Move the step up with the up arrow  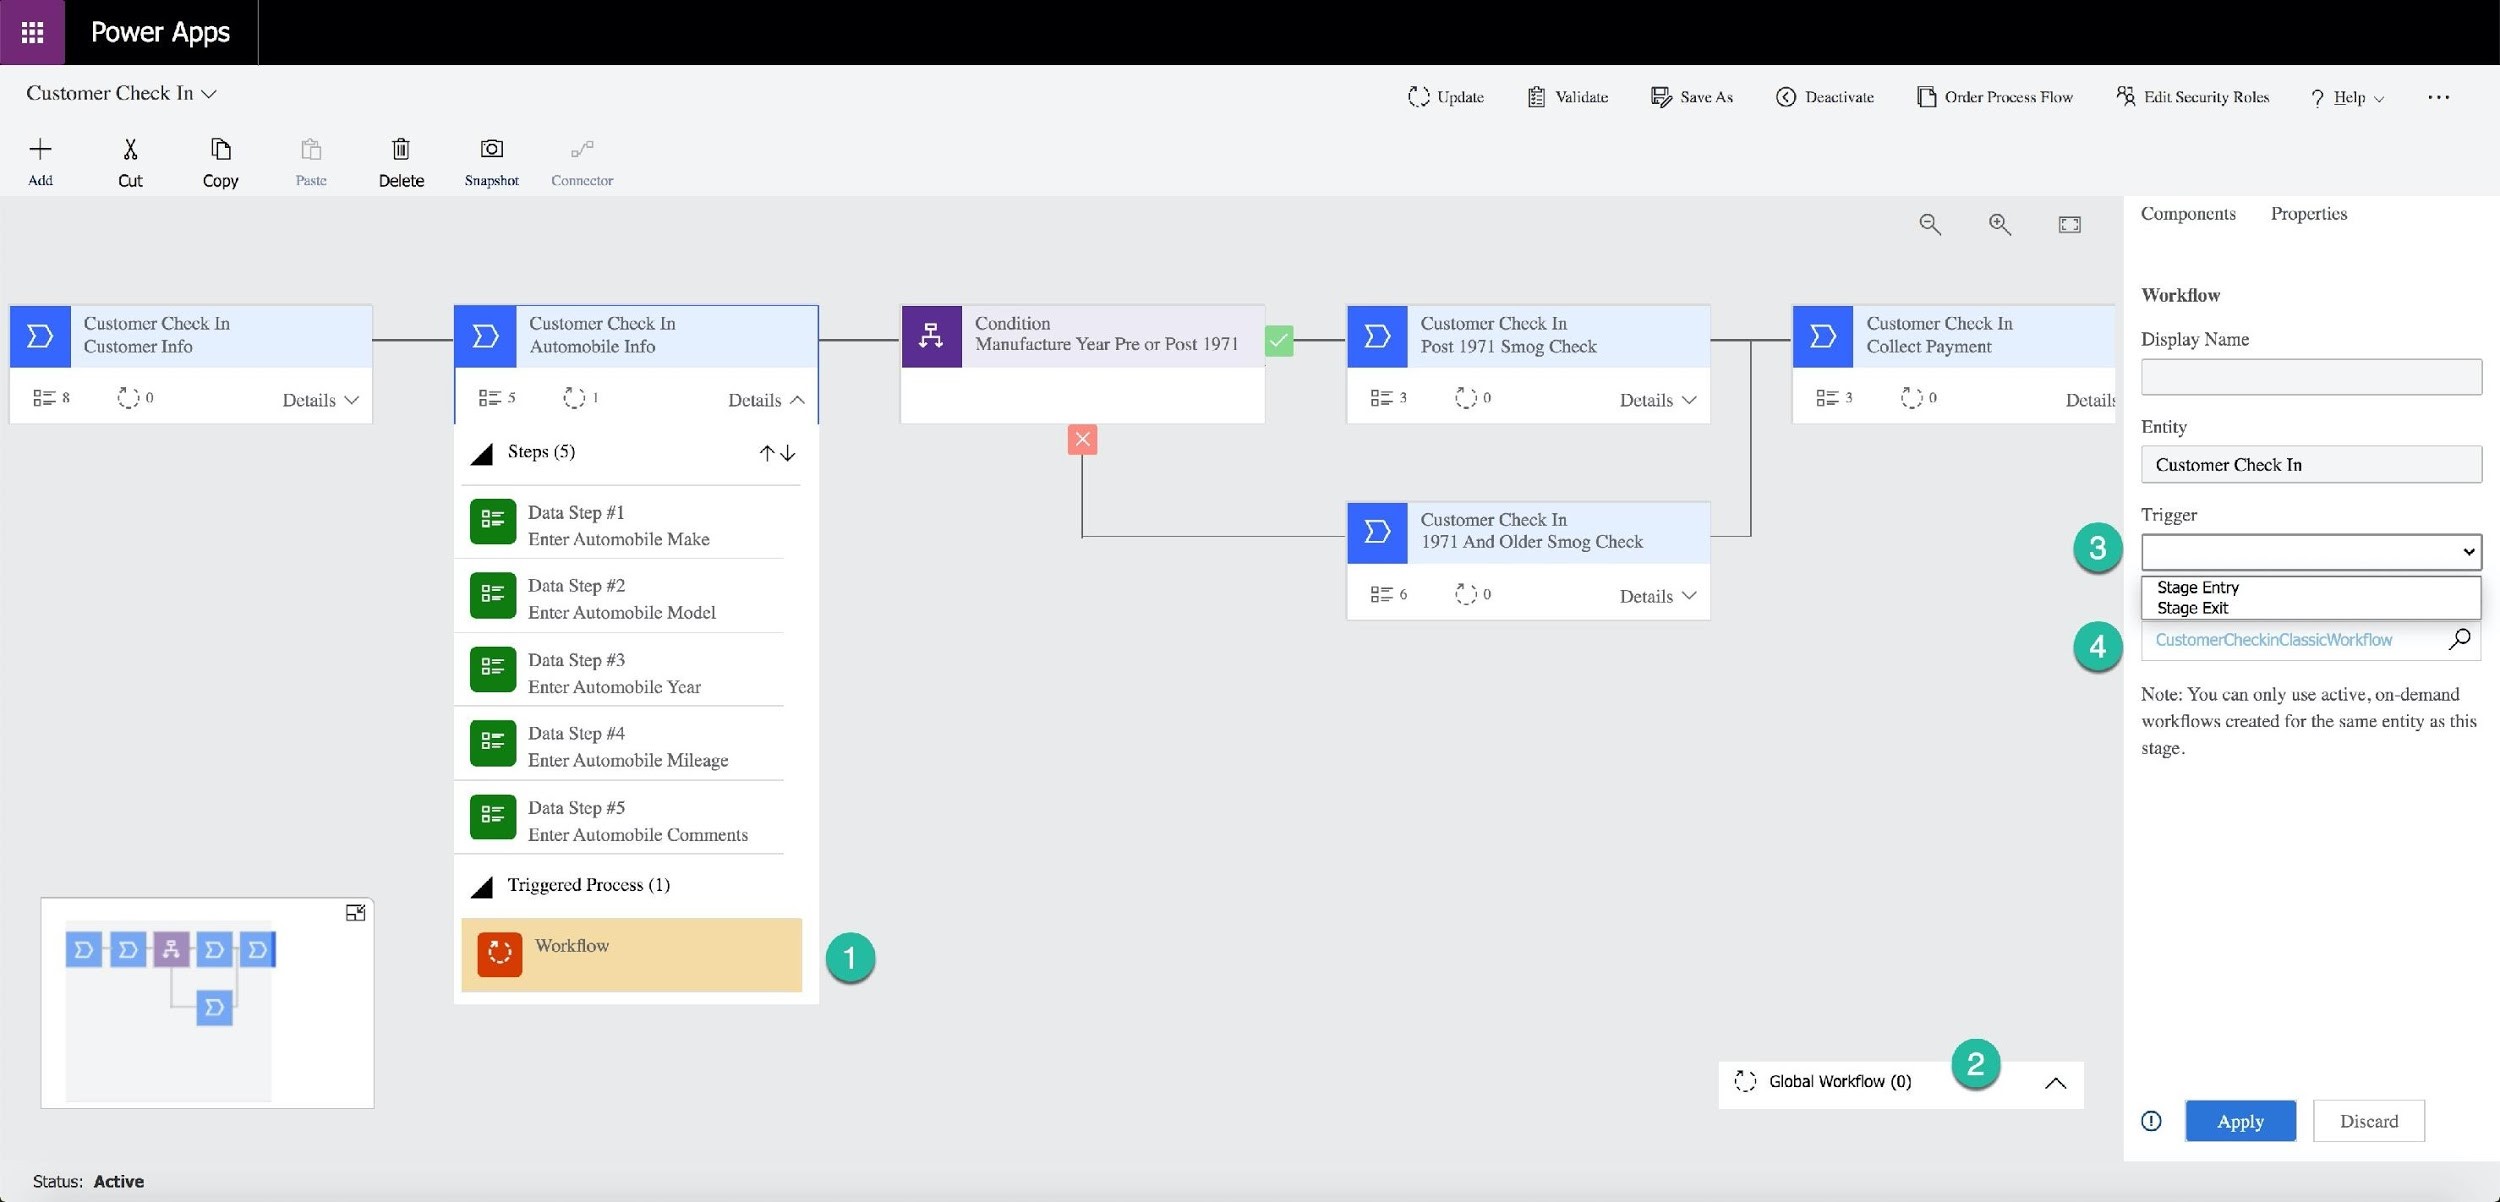pyautogui.click(x=766, y=453)
